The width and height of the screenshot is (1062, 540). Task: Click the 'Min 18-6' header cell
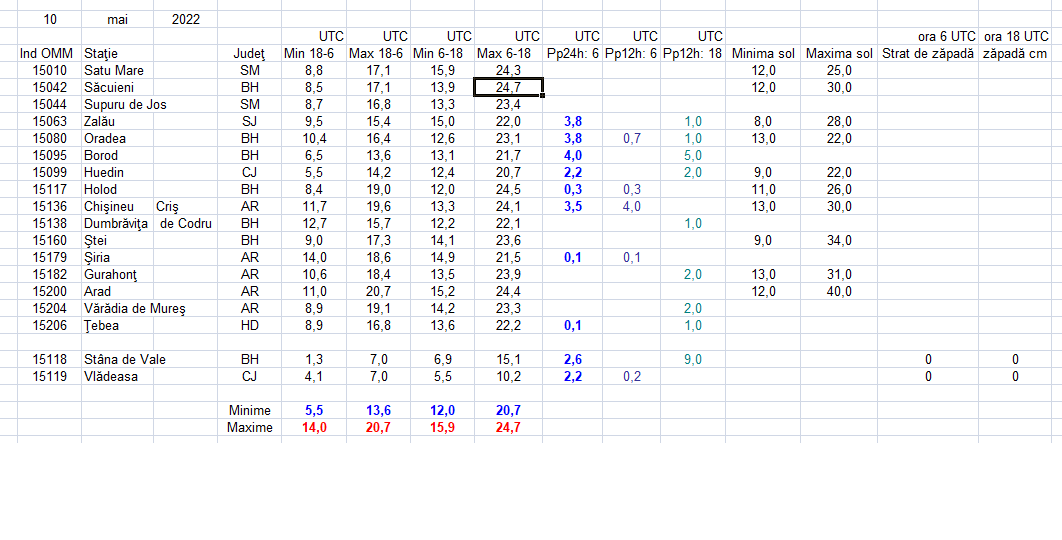click(314, 54)
